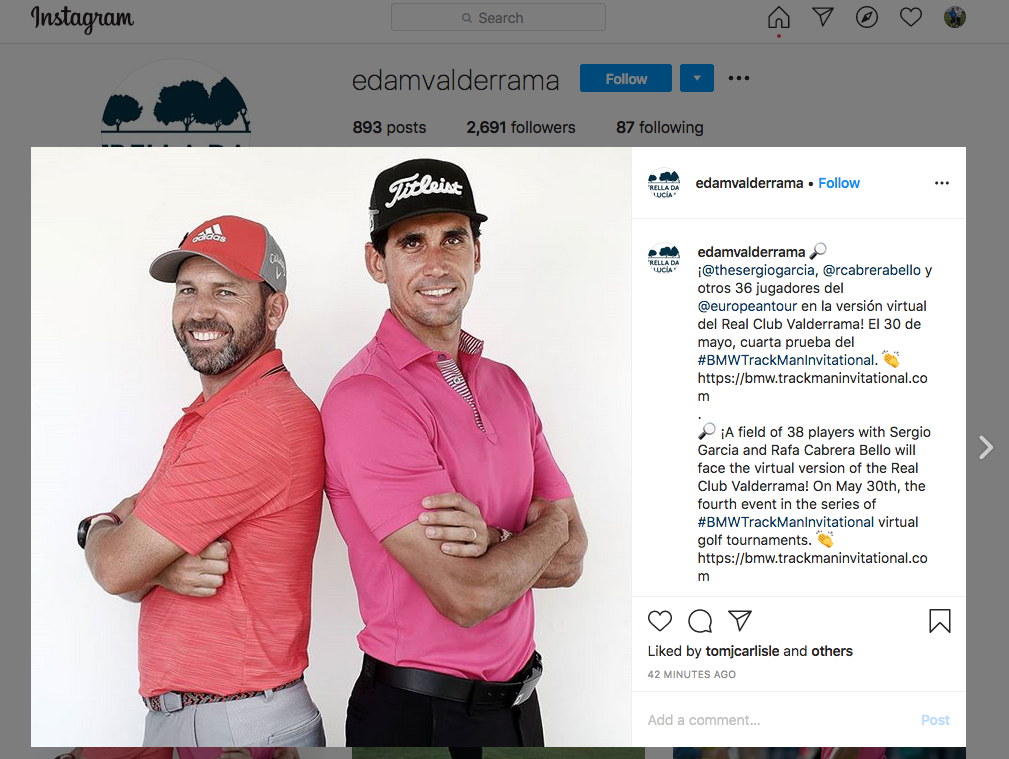Screen dimensions: 1009x759
Task: View 2,691 followers list
Action: coord(521,127)
